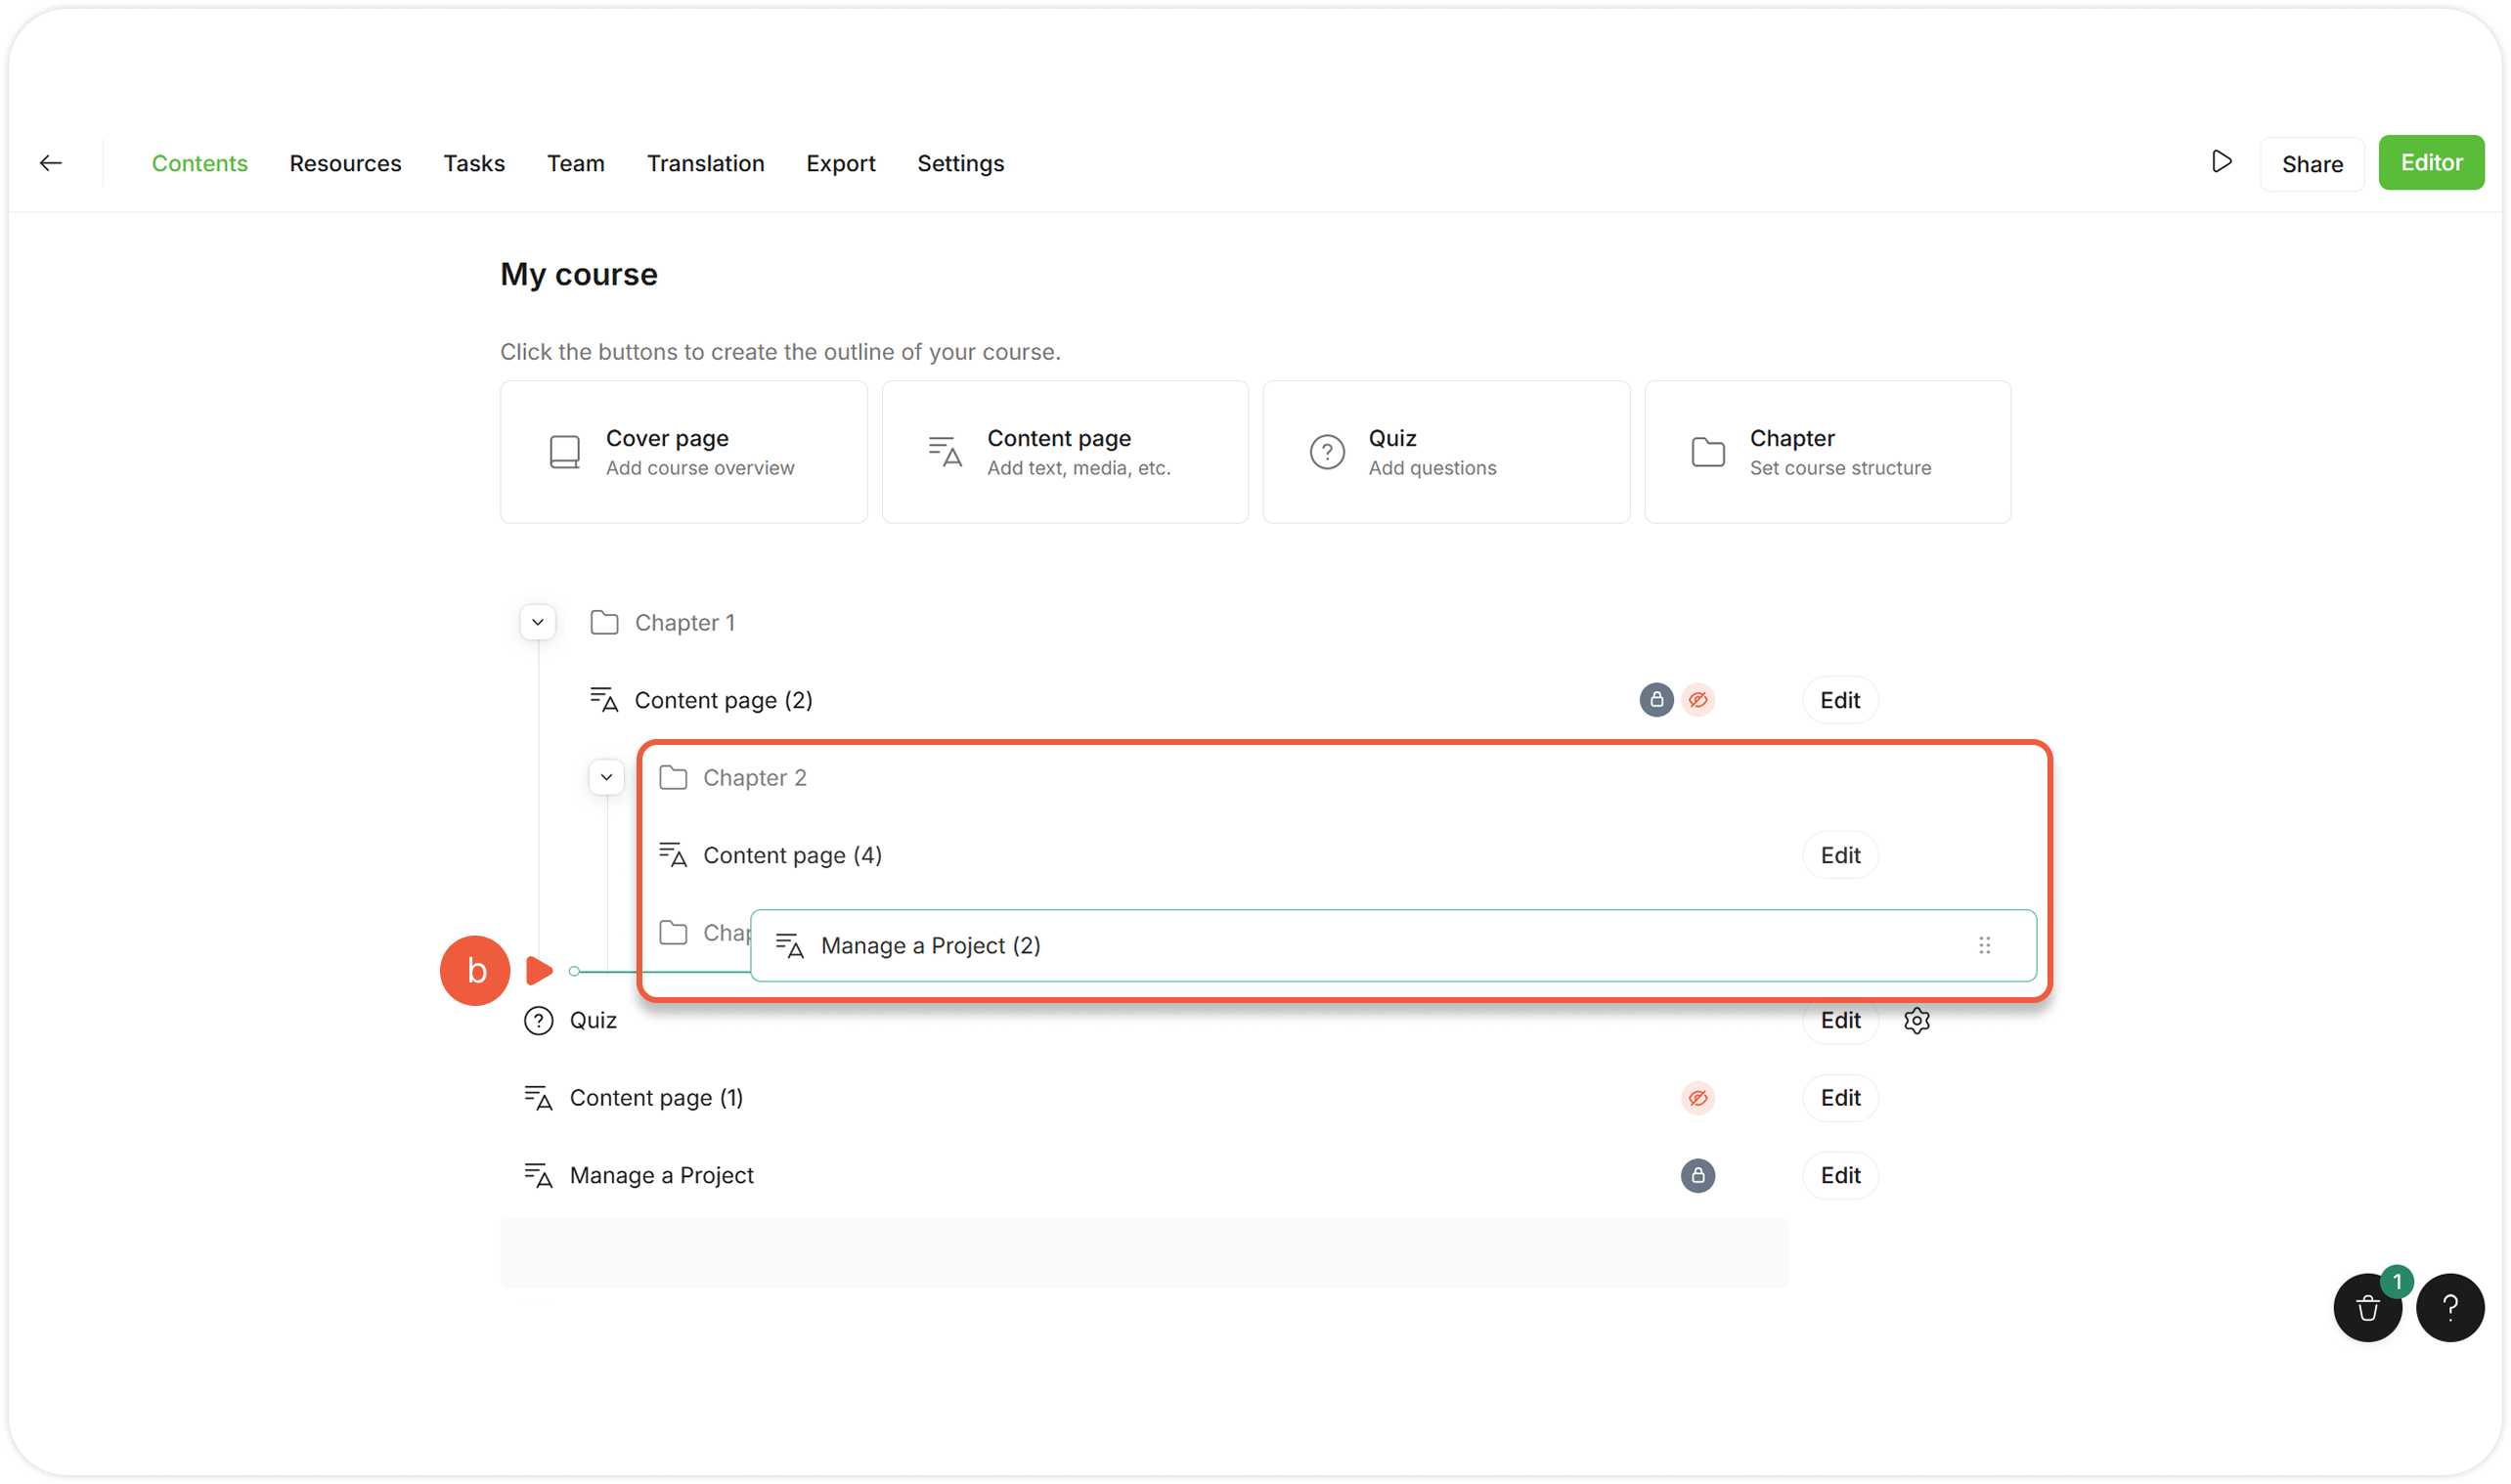
Task: Open the Translation tab
Action: tap(705, 163)
